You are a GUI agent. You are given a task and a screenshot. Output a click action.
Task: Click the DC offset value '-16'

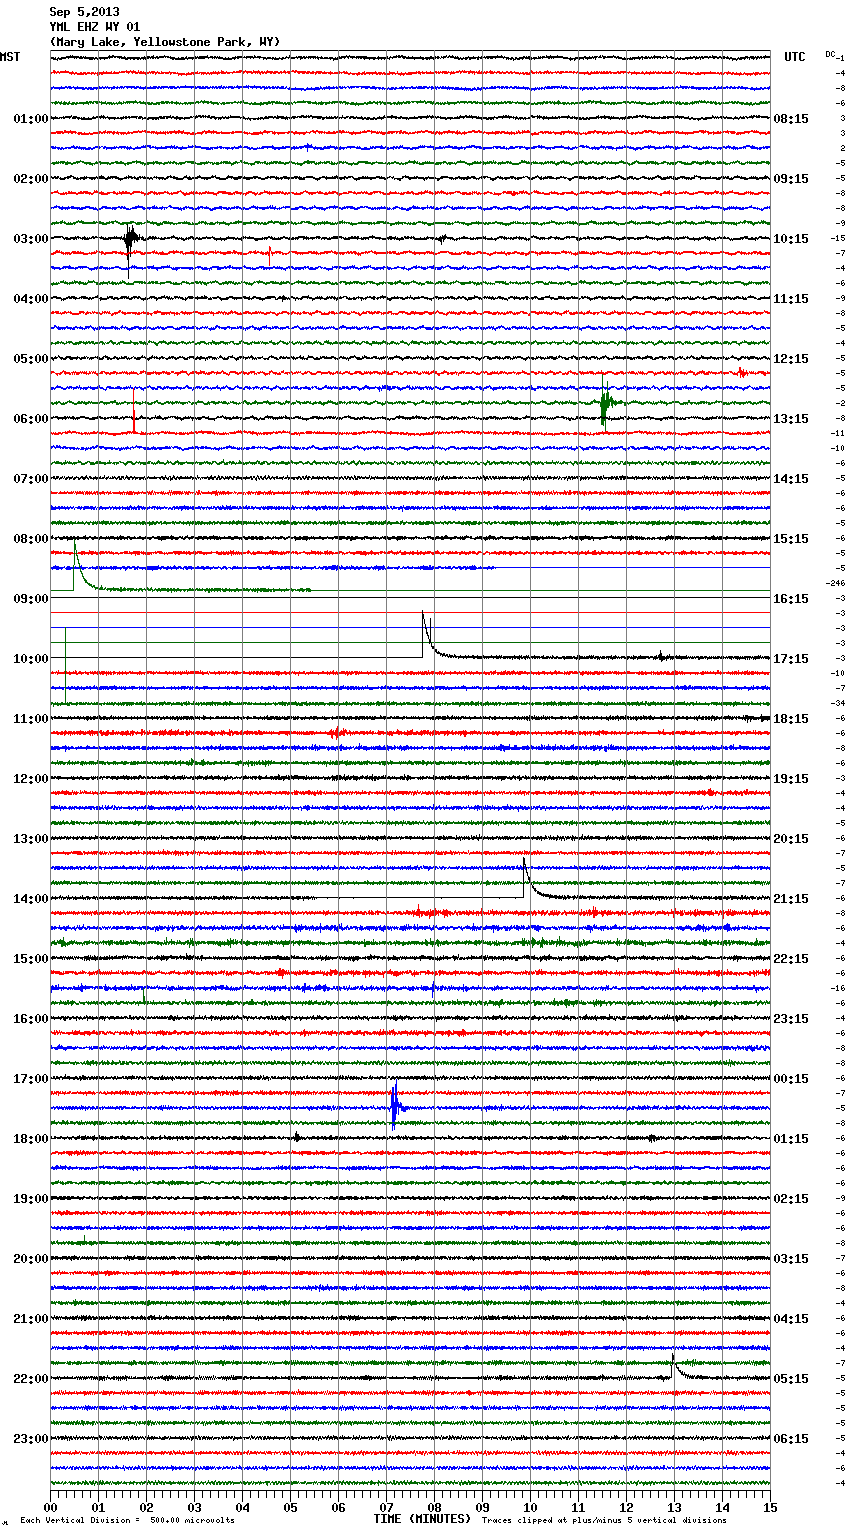point(838,988)
